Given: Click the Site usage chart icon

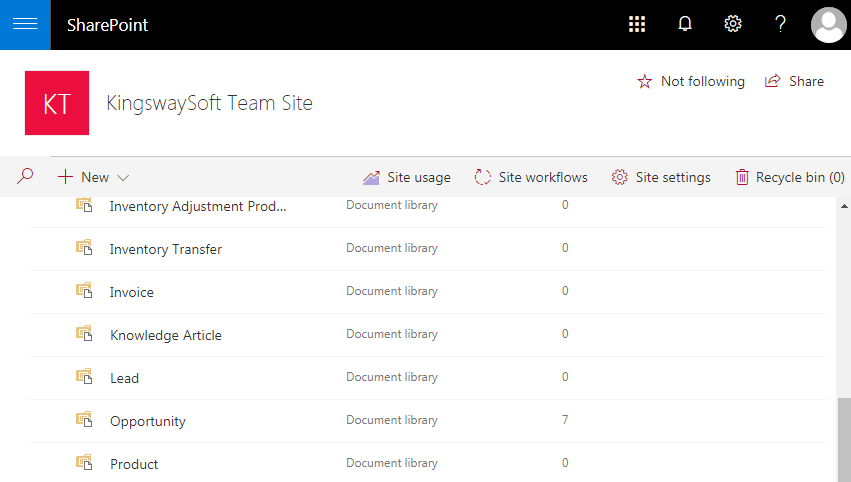Looking at the screenshot, I should (x=371, y=177).
